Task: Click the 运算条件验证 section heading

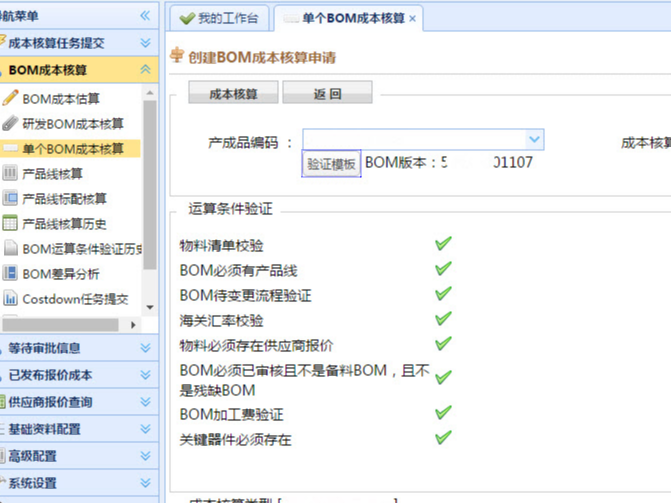Action: pyautogui.click(x=230, y=209)
